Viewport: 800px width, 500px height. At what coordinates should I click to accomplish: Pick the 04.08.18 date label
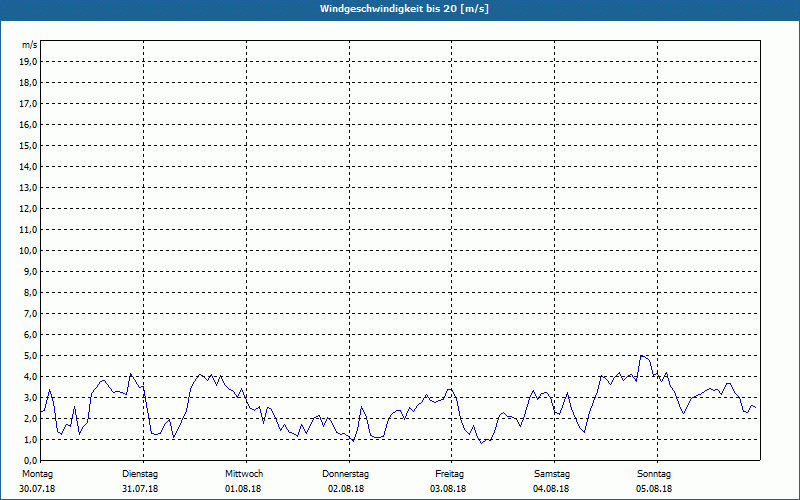click(x=551, y=489)
